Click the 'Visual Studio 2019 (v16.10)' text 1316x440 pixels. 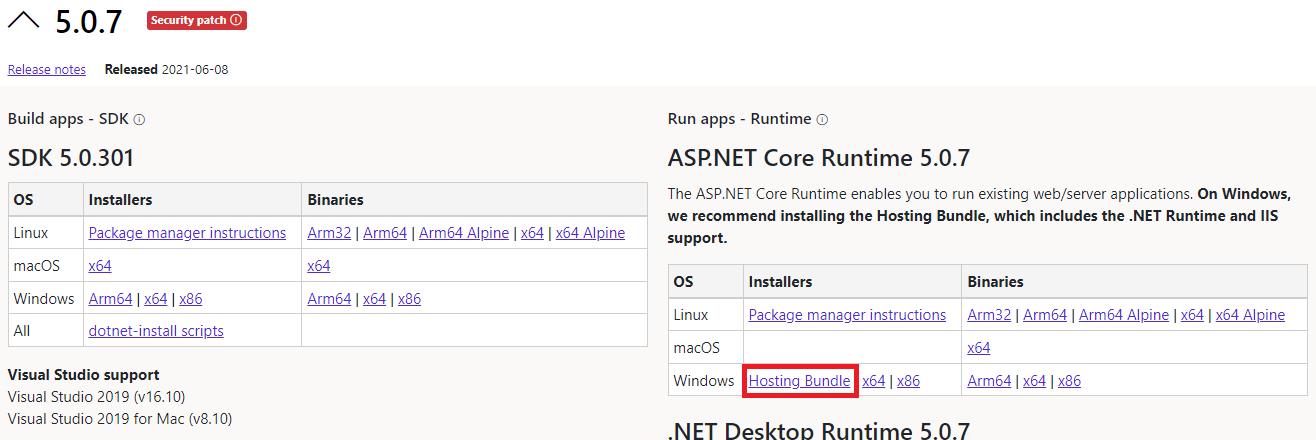tap(97, 397)
